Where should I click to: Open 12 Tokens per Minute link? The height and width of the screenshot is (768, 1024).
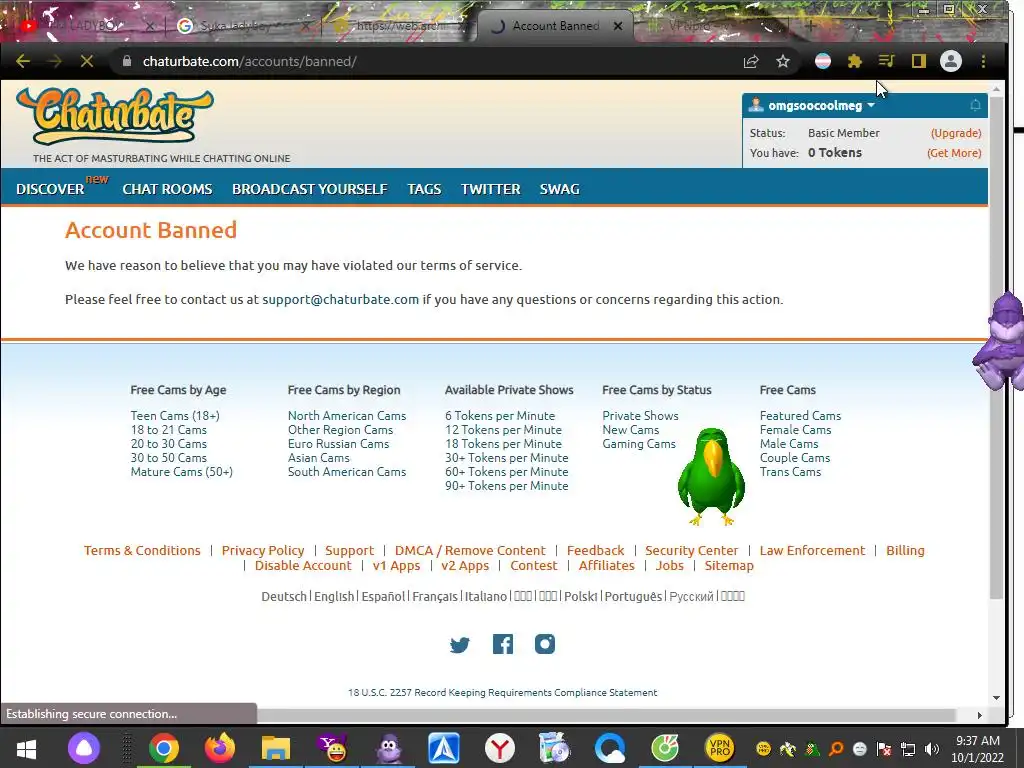click(x=504, y=430)
